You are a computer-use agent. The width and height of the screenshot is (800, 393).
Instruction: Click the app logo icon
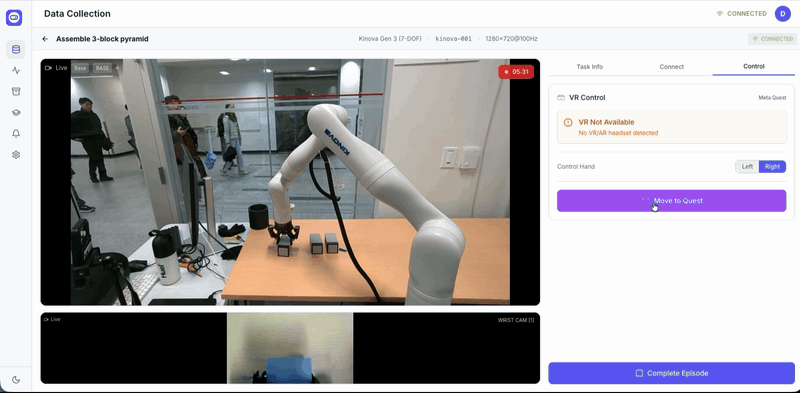point(14,17)
